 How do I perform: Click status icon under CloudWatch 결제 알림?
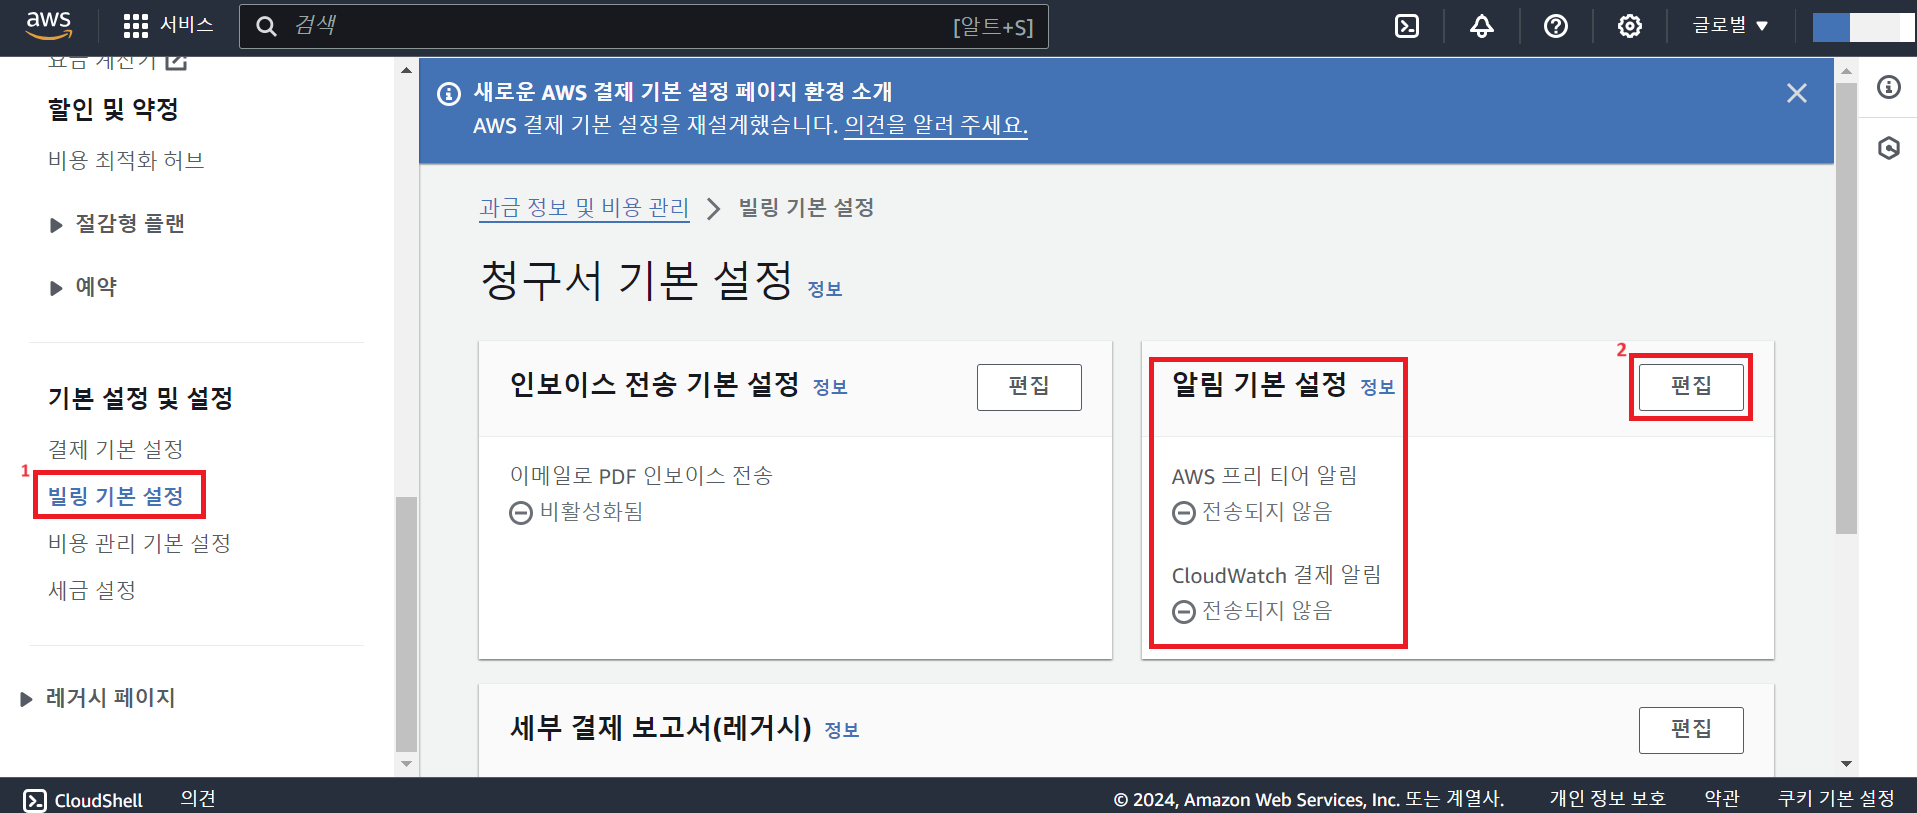click(x=1184, y=612)
